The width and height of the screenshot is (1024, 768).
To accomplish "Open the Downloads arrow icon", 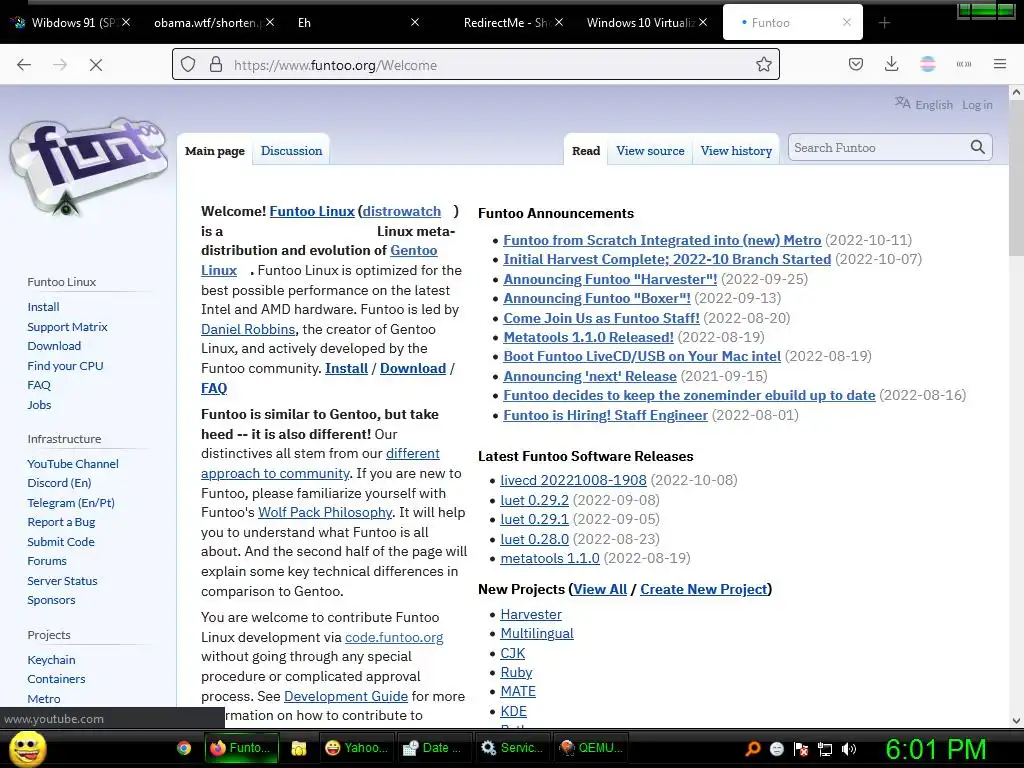I will click(x=891, y=64).
